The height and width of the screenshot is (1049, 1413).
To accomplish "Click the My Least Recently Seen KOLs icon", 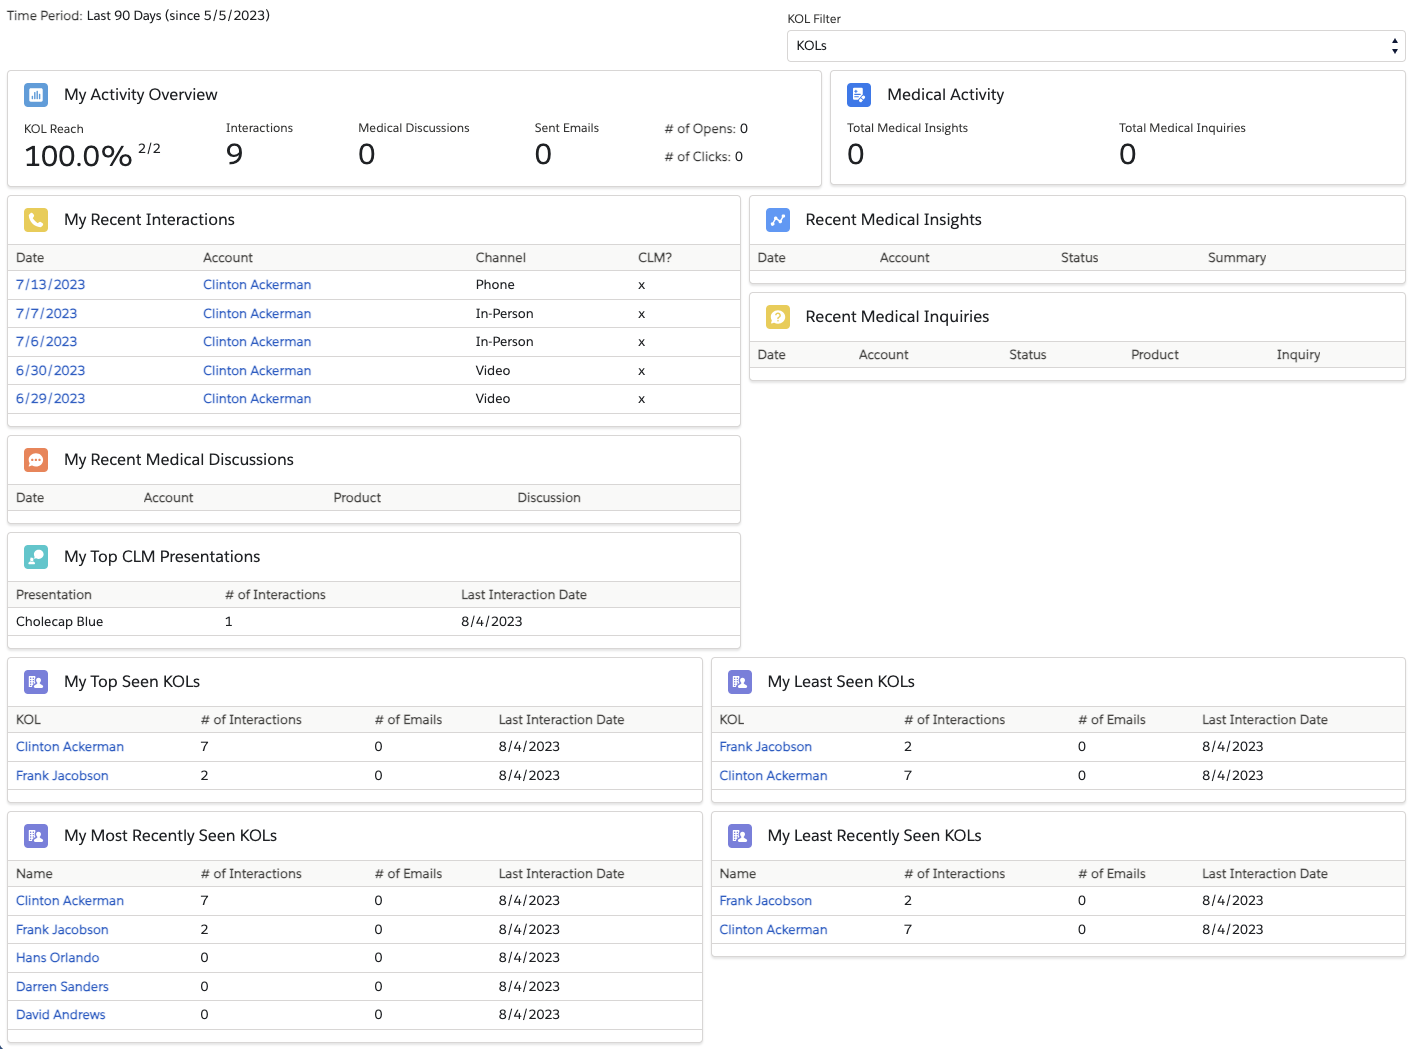I will (x=740, y=836).
